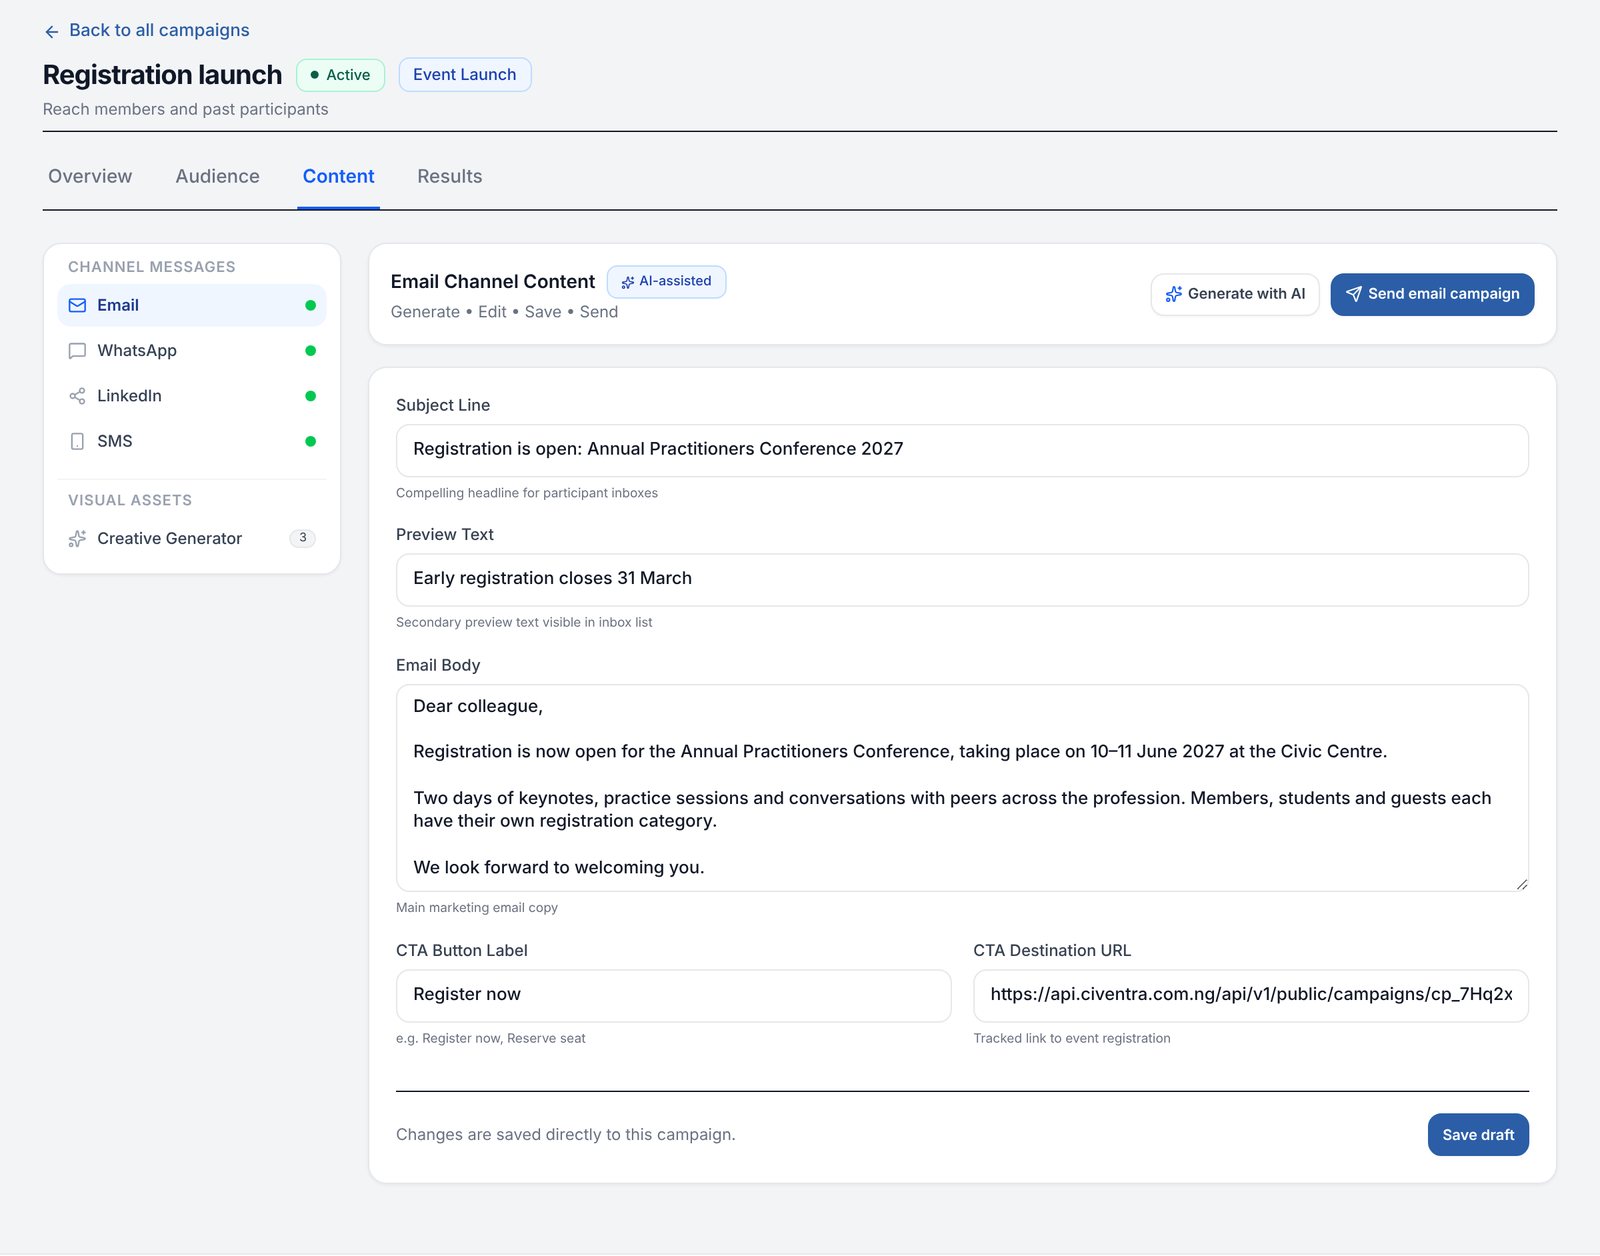Open Creative Generator
This screenshot has height=1256, width=1600.
(x=192, y=539)
